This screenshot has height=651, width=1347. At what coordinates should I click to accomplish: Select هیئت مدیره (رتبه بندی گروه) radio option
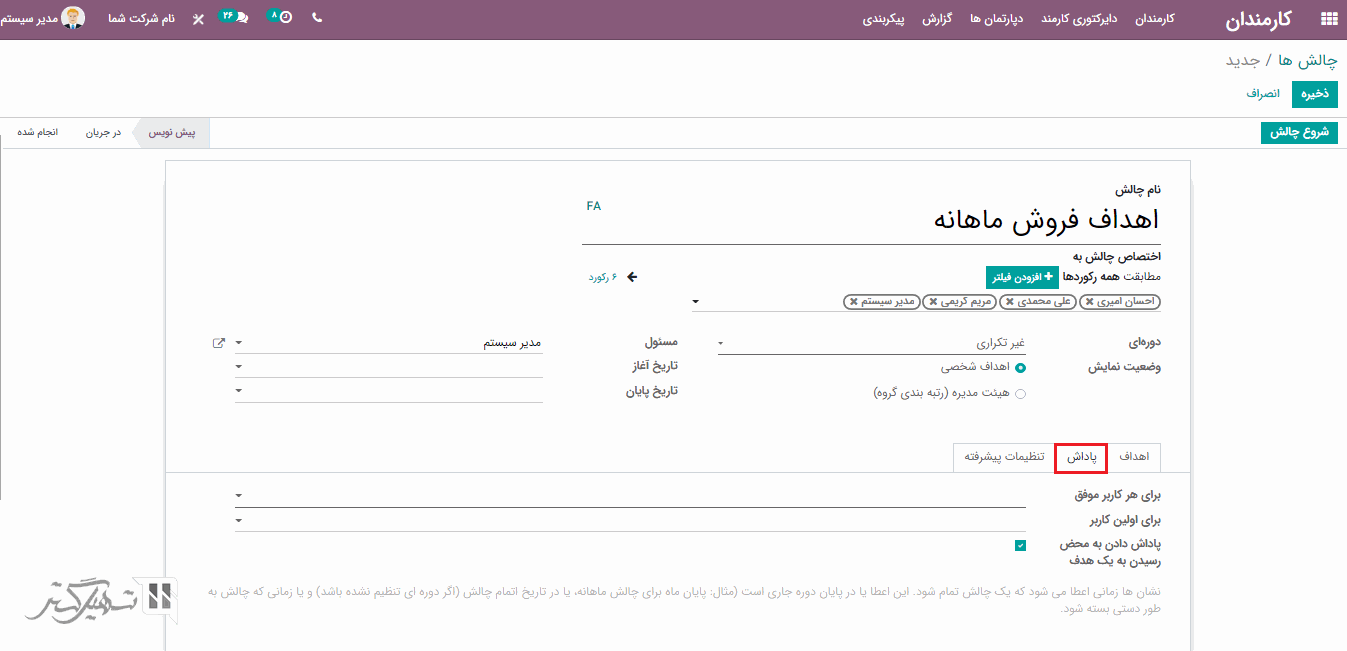[1020, 394]
